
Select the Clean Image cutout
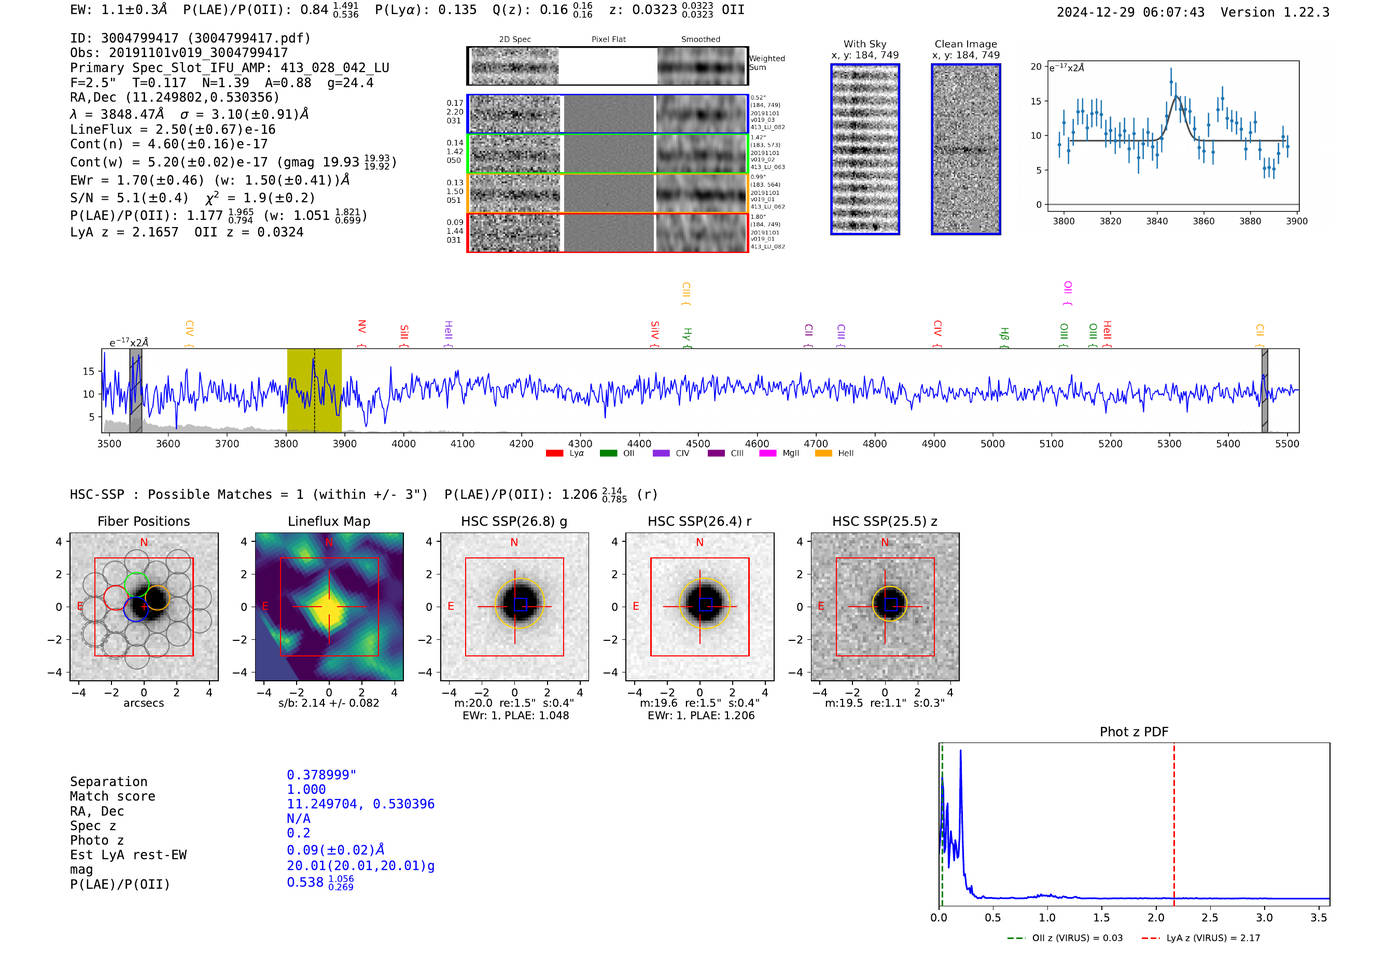(966, 149)
